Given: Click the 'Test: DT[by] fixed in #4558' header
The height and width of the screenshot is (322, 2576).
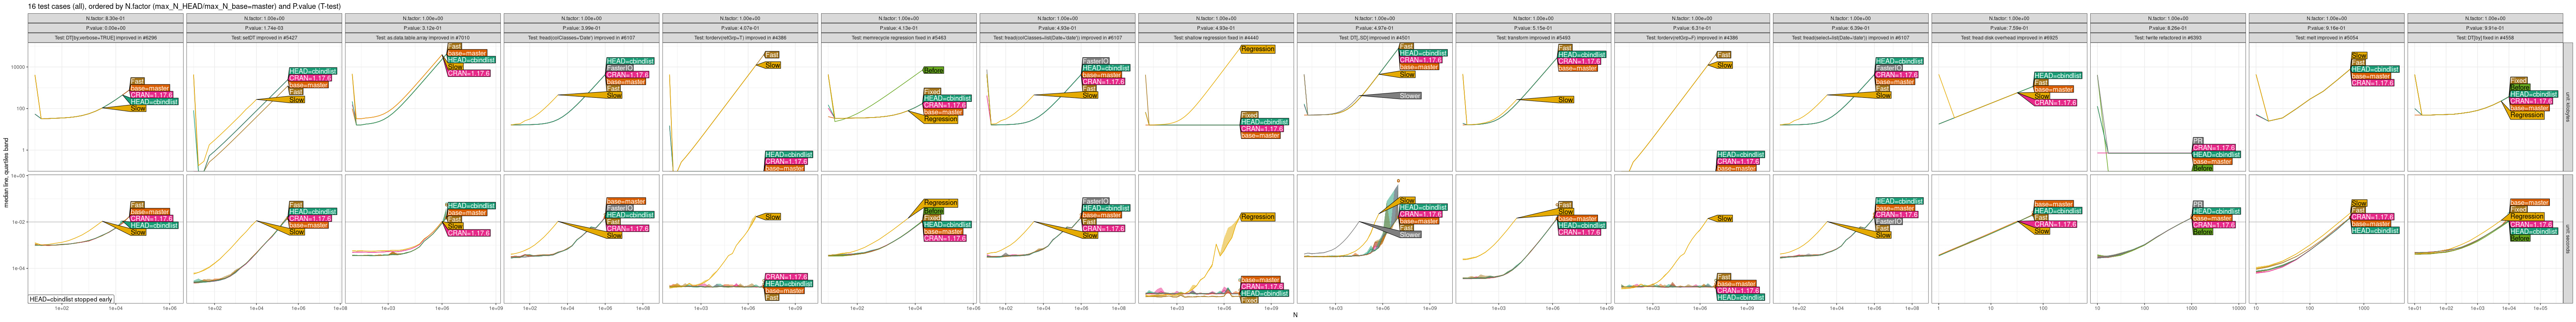Looking at the screenshot, I should (2484, 38).
